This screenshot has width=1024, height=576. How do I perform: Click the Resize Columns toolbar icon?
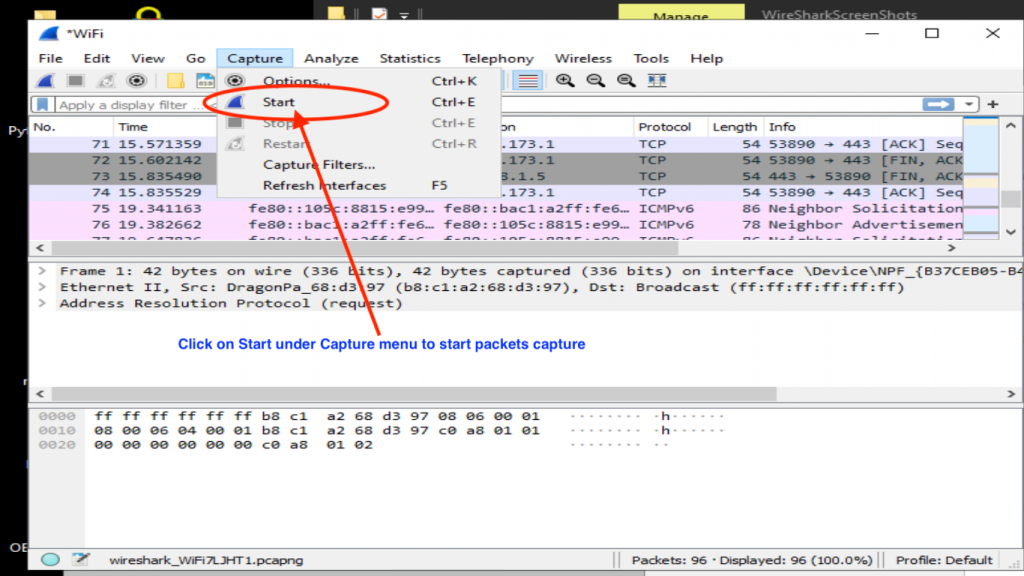[655, 81]
